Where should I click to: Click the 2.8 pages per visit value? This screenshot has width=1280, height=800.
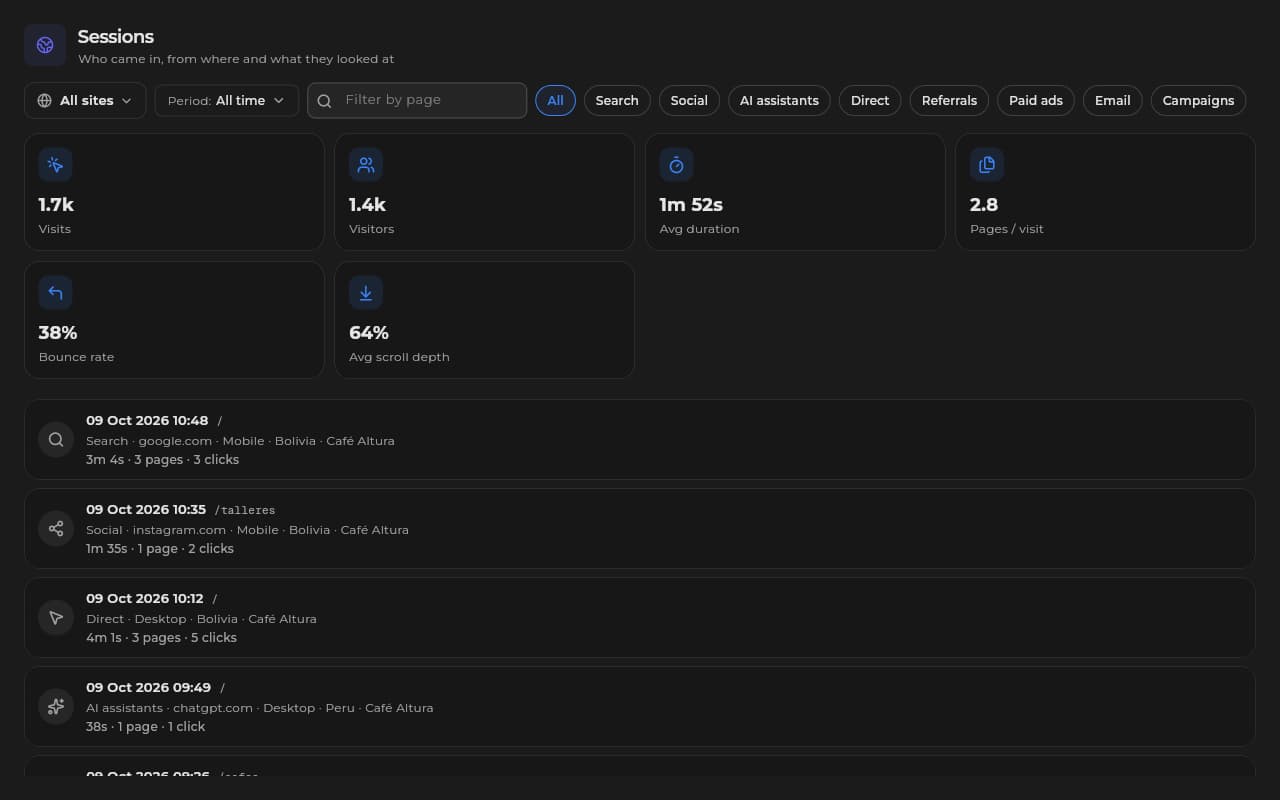(x=984, y=204)
